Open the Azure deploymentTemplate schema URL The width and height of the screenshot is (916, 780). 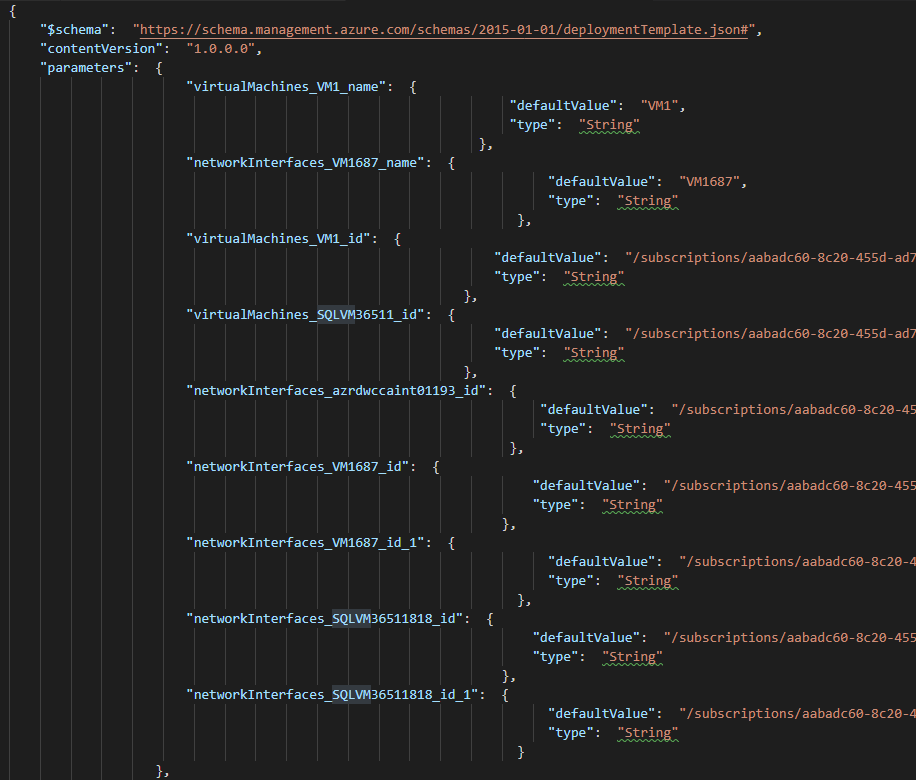tap(445, 30)
